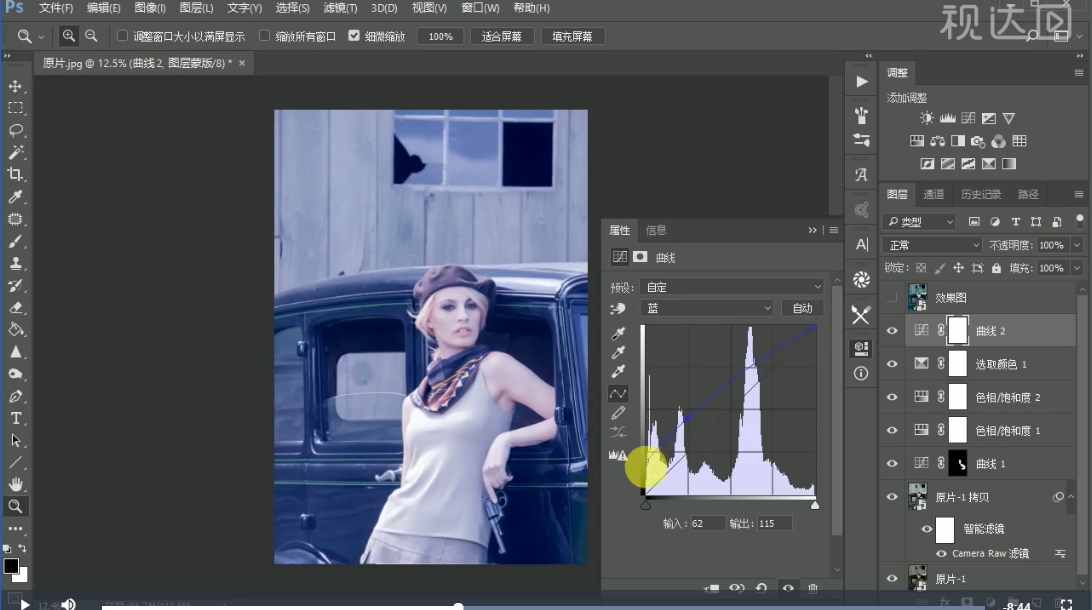Choose the edit points curve mode
Screen dimensions: 1092x610
point(618,393)
